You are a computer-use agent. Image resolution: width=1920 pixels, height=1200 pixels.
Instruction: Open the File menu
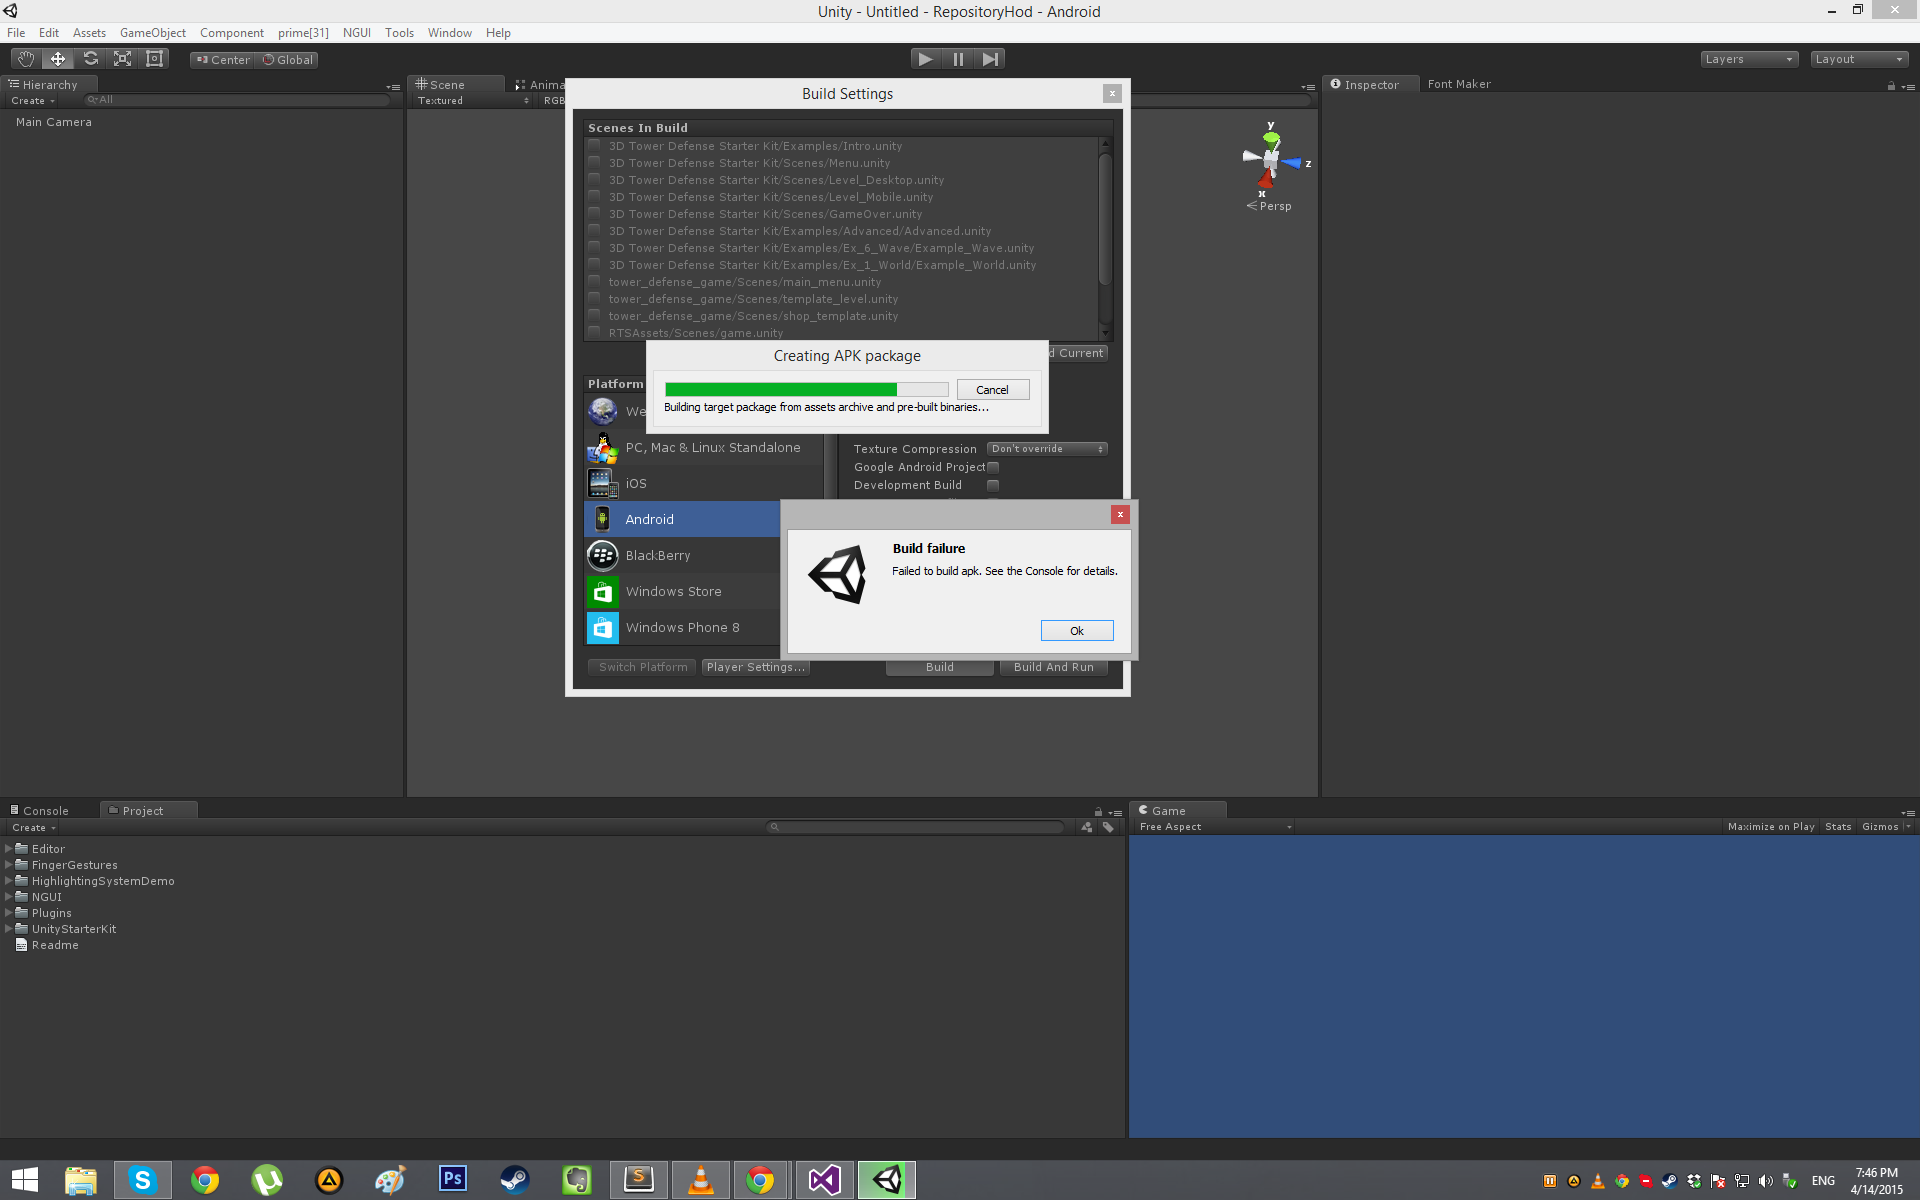(16, 33)
